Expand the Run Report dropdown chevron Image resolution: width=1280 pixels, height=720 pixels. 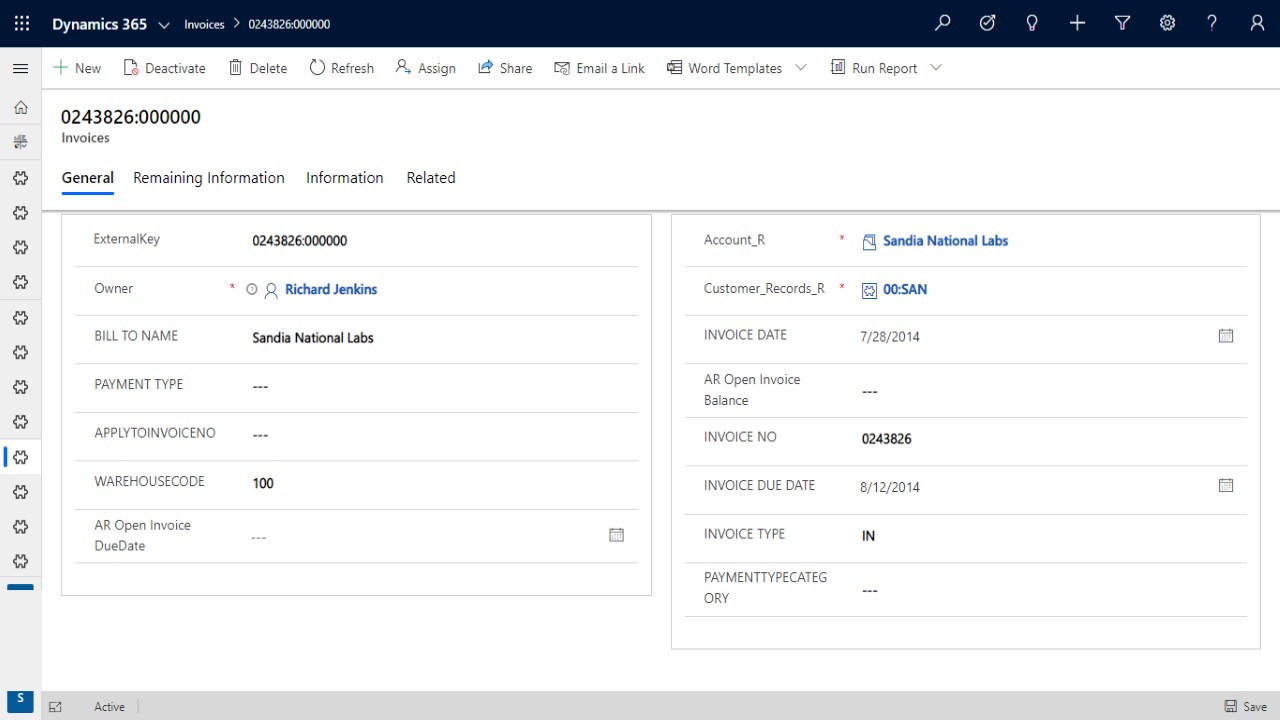coord(936,68)
